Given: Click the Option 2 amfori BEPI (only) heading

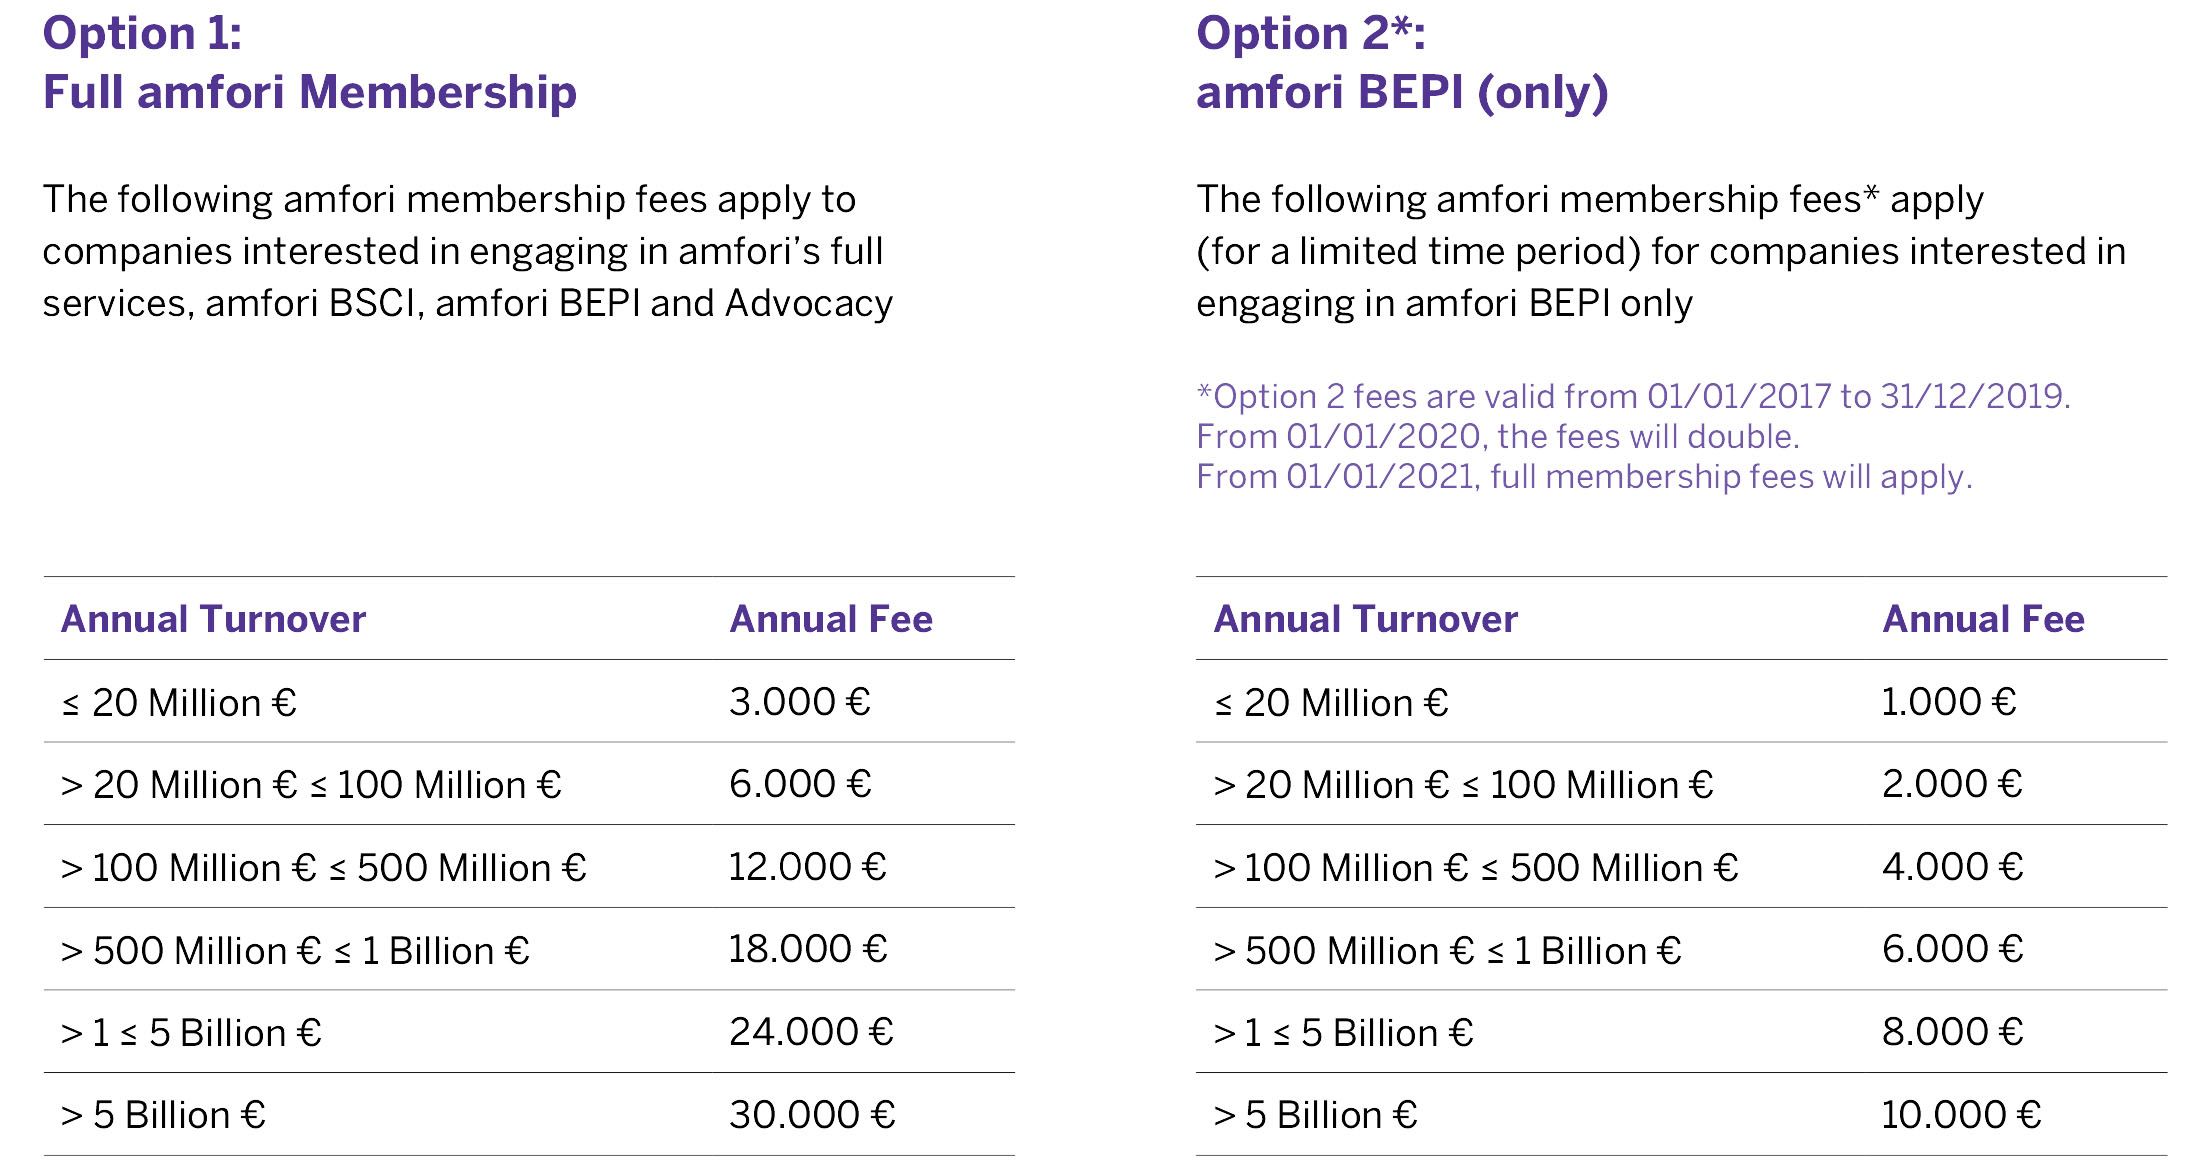Looking at the screenshot, I should pyautogui.click(x=1402, y=63).
